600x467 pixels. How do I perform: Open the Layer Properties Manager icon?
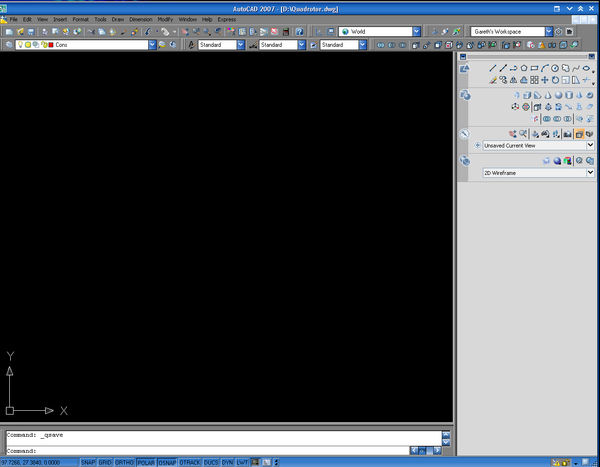[x=9, y=45]
